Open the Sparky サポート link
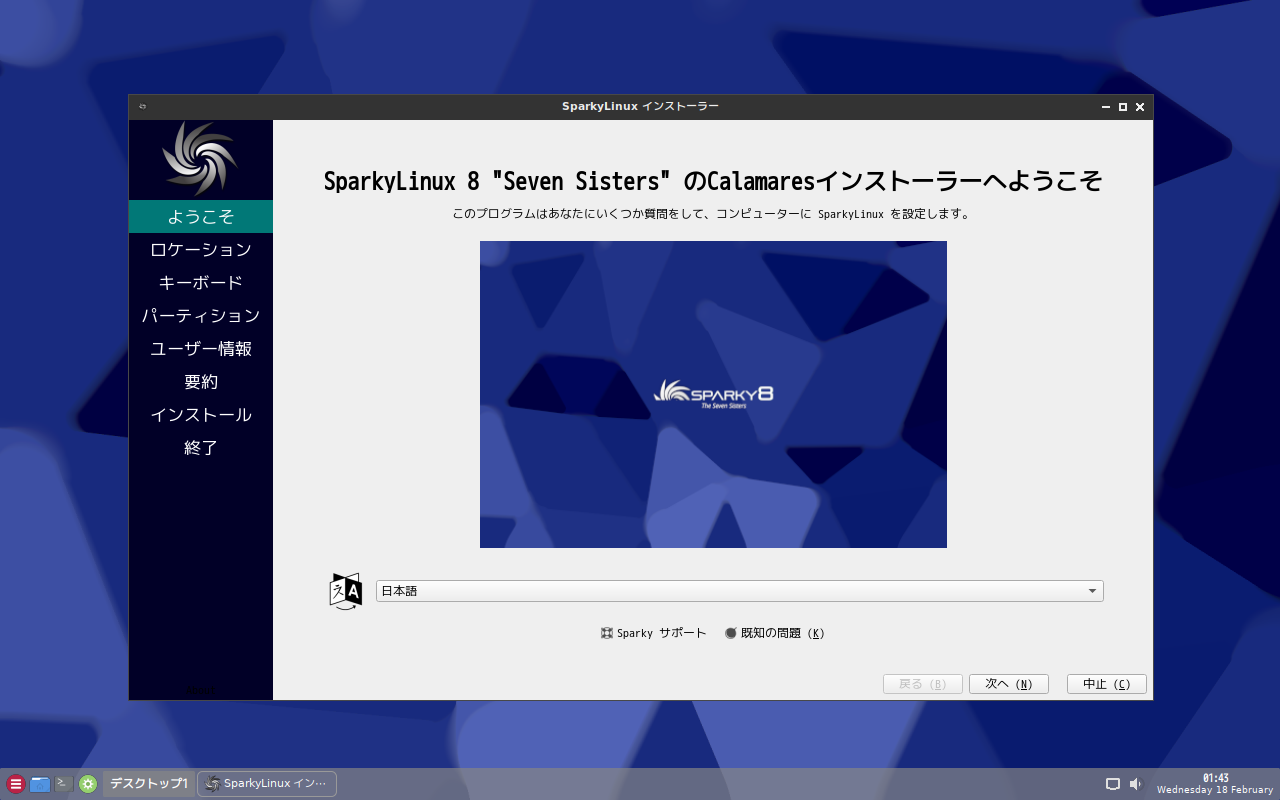The image size is (1280, 800). pos(654,633)
